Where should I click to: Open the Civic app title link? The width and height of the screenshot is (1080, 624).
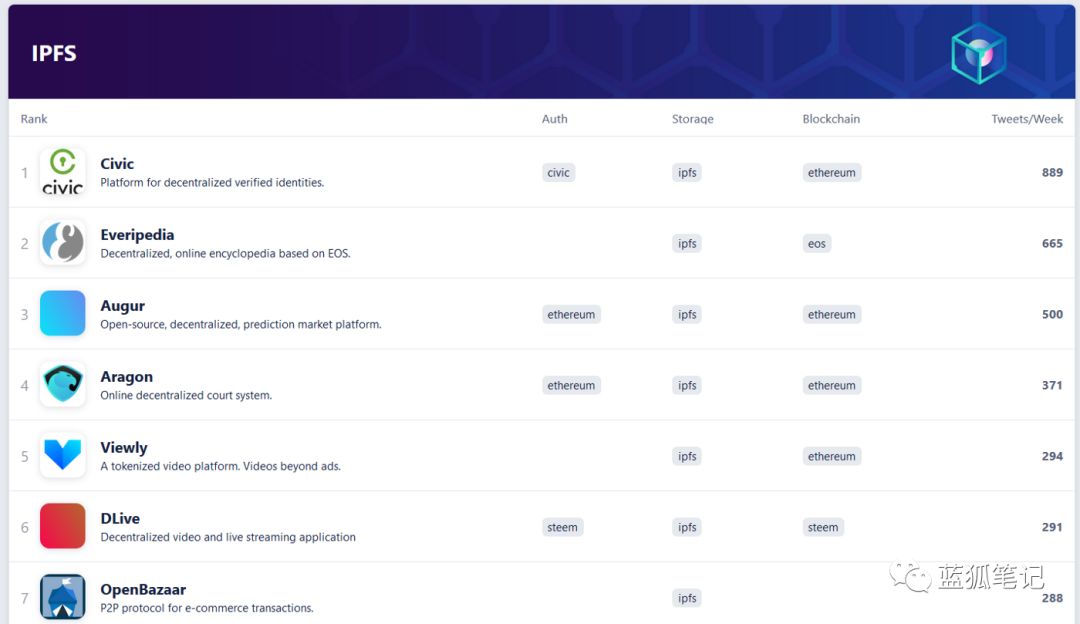(117, 164)
